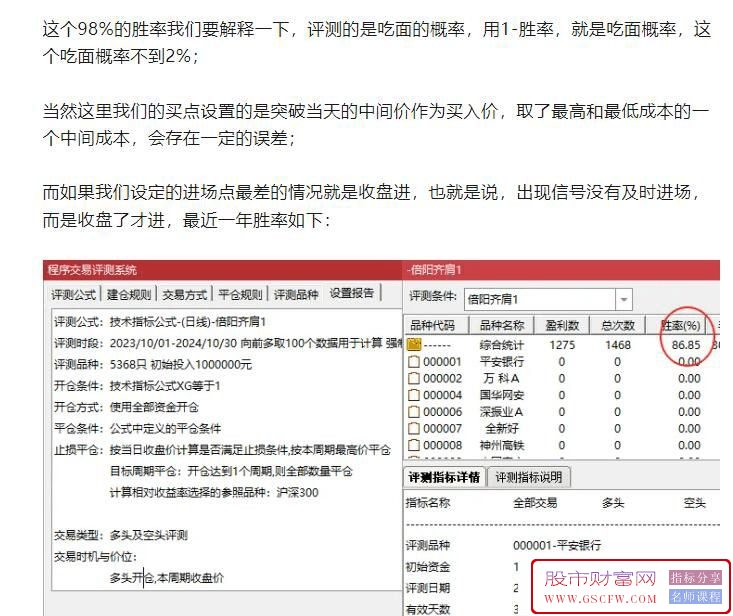Select the 交易方式 tab
733x616 pixels.
click(185, 294)
